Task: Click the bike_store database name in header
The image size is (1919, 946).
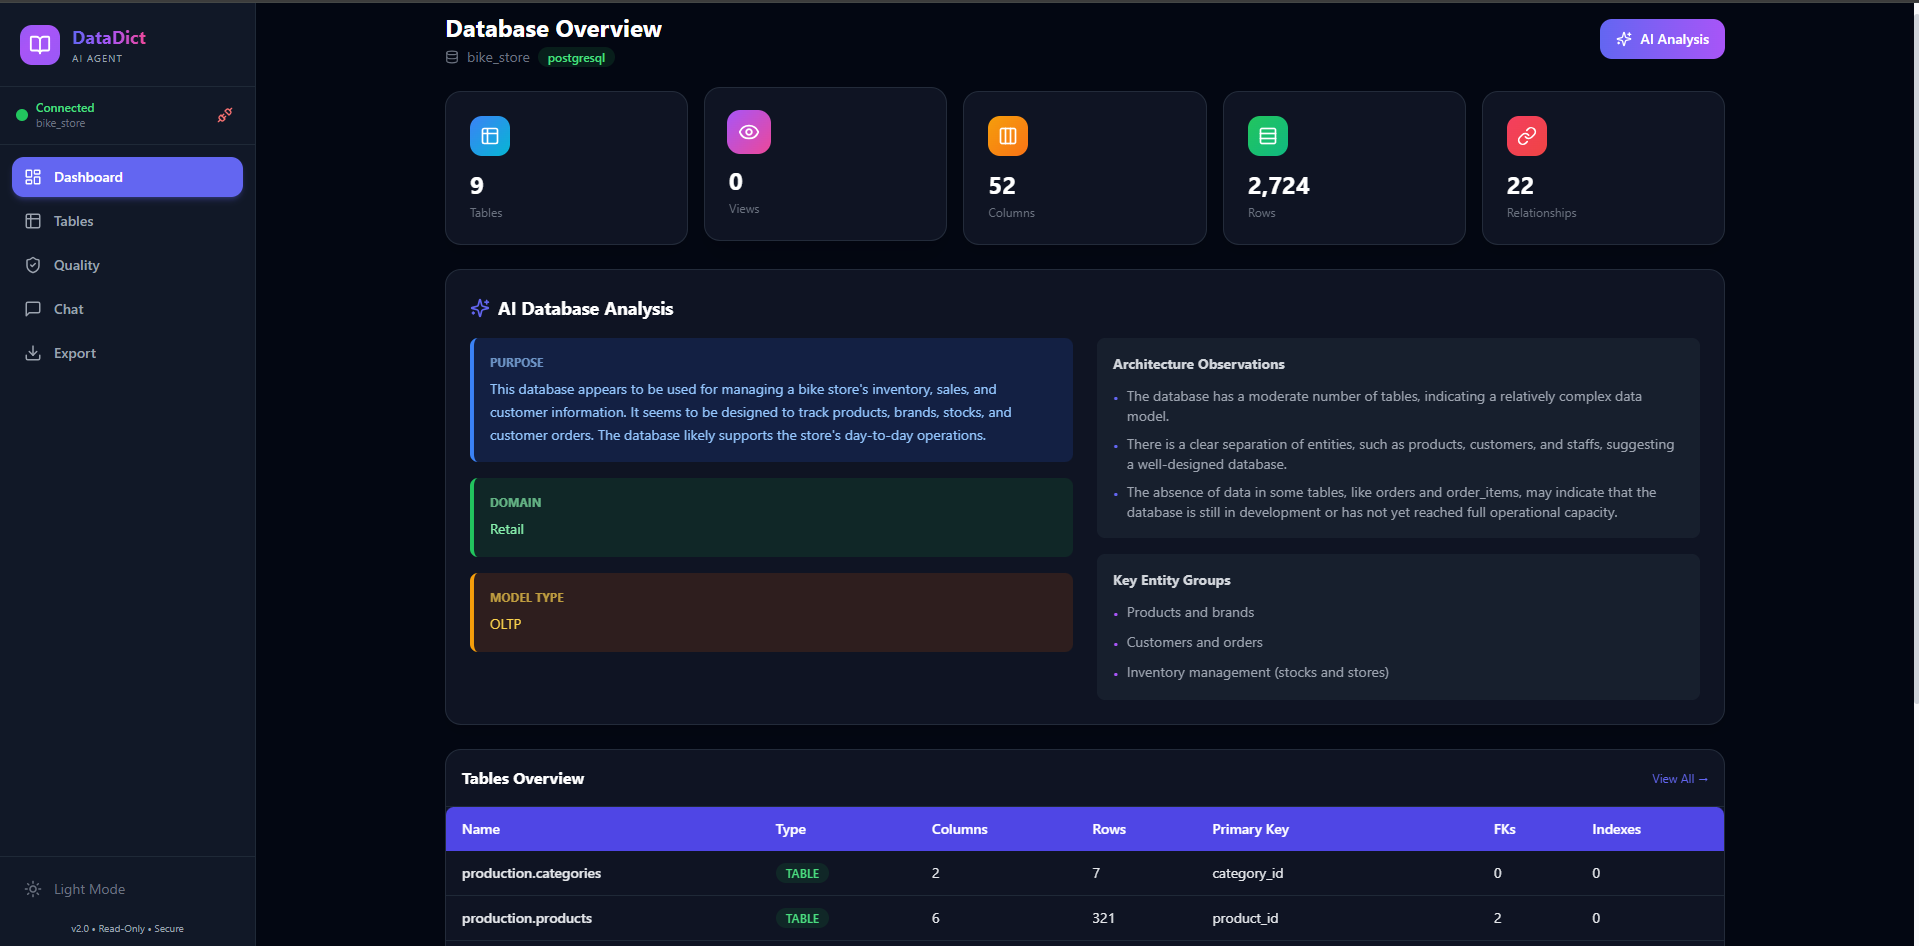Action: [498, 57]
